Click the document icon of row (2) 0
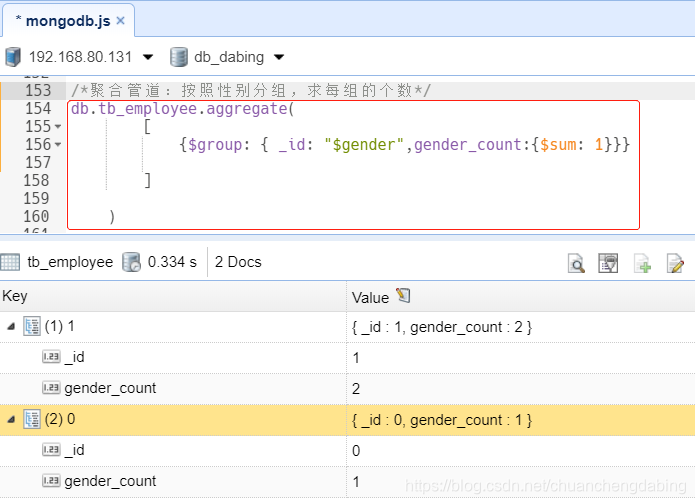 pos(32,419)
